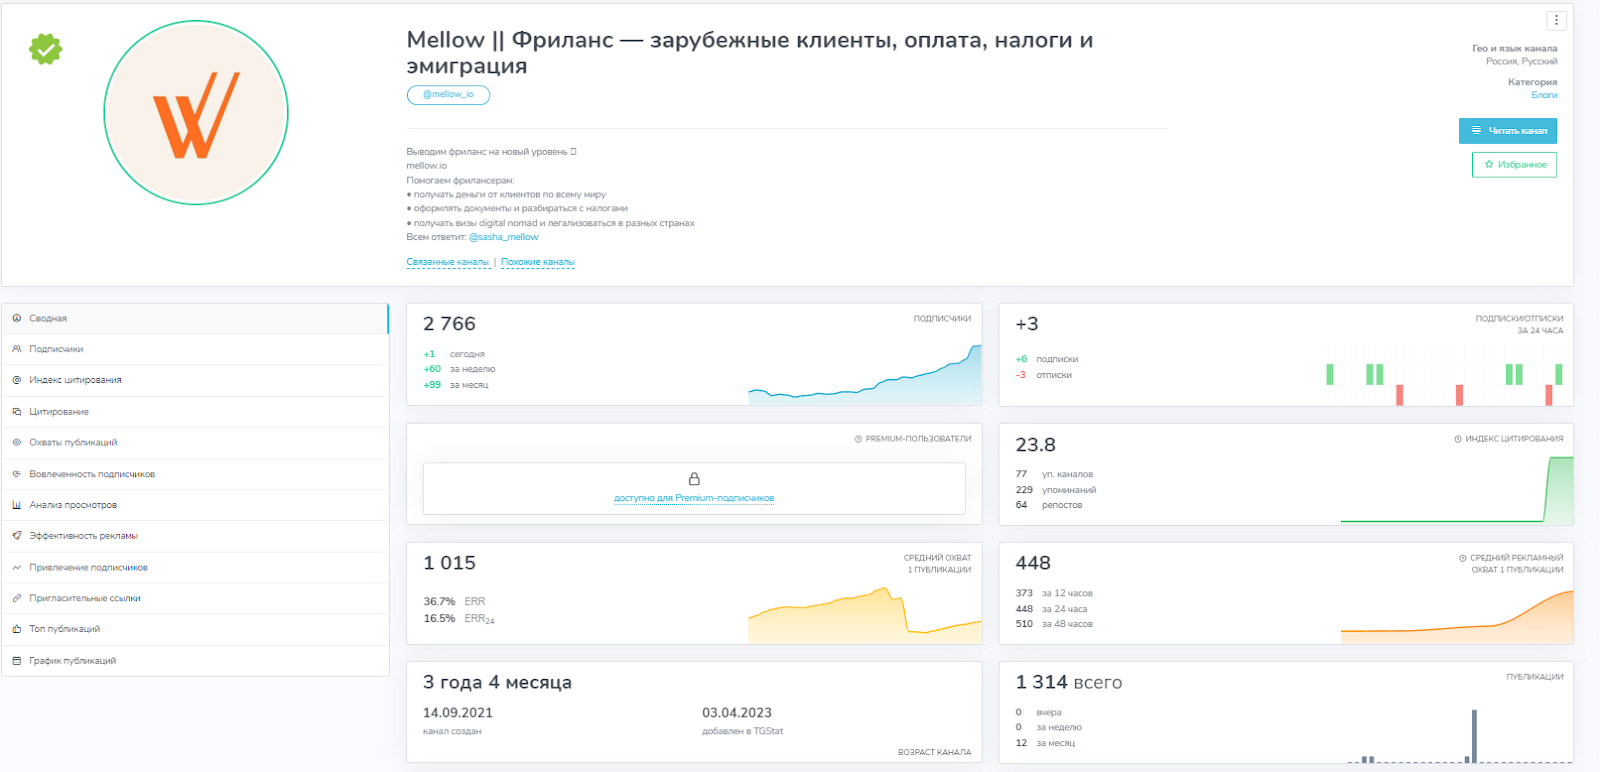Go to Подписчики in the sidebar
Screen dimensions: 1600x772
56,349
